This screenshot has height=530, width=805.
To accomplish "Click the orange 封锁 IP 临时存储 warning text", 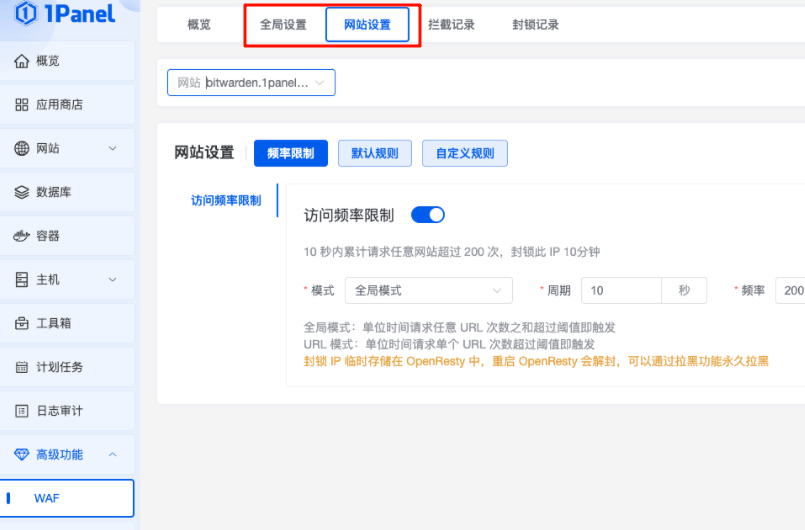I will (536, 361).
